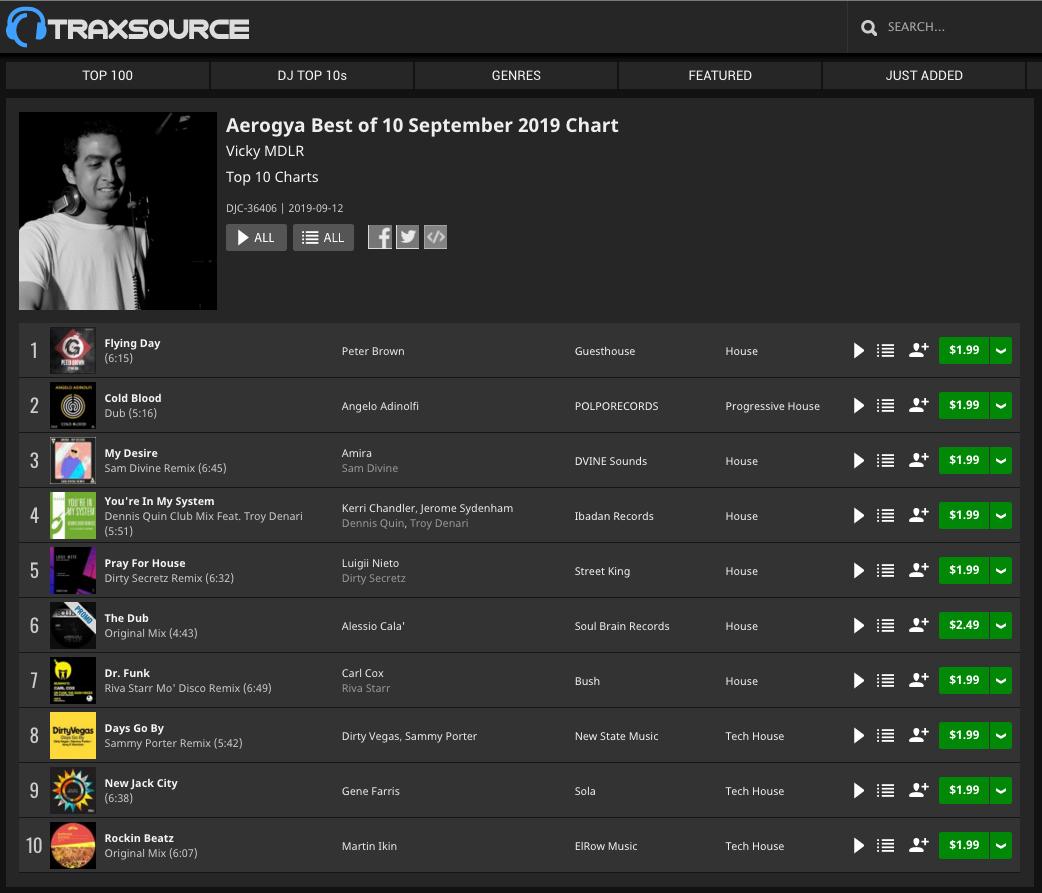Viewport: 1042px width, 893px height.
Task: Follow artist icon on Flying Day row
Action: 918,350
